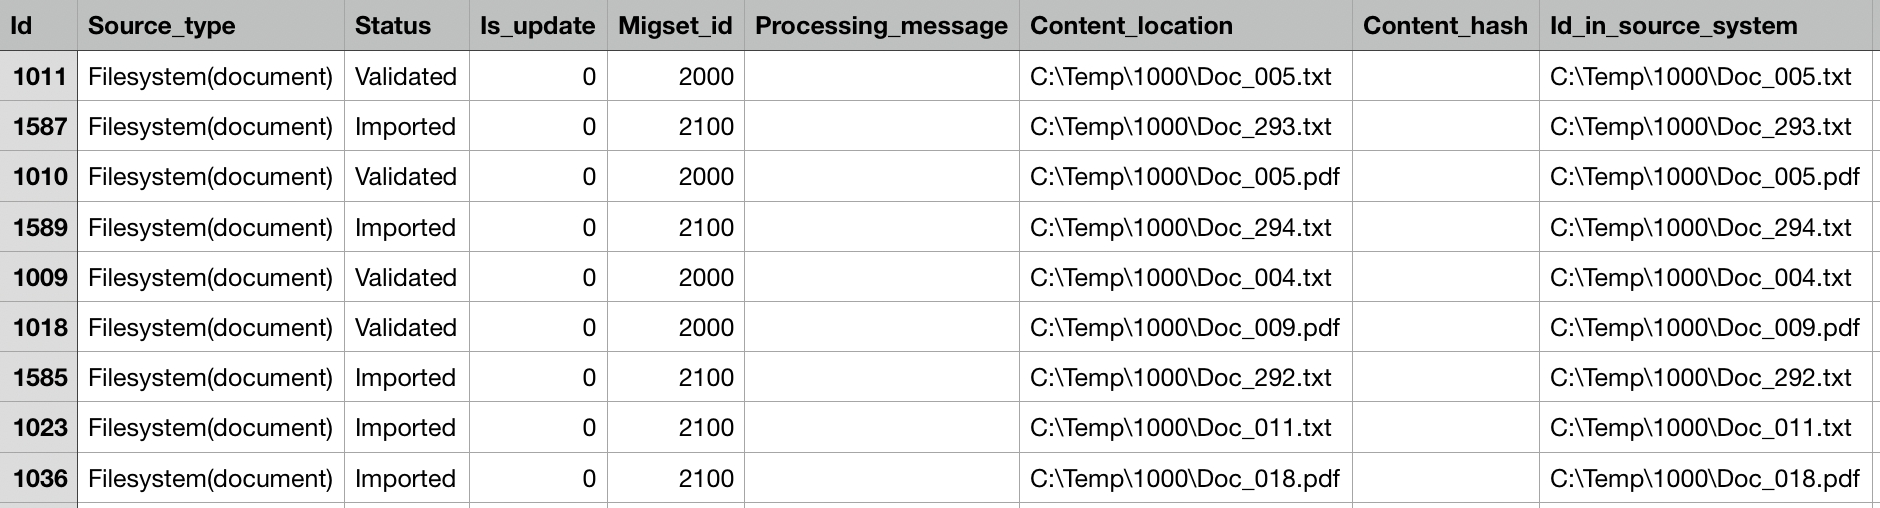Click Id_in_source_system cell with Doc_292.txt
1880x508 pixels.
pos(1700,378)
